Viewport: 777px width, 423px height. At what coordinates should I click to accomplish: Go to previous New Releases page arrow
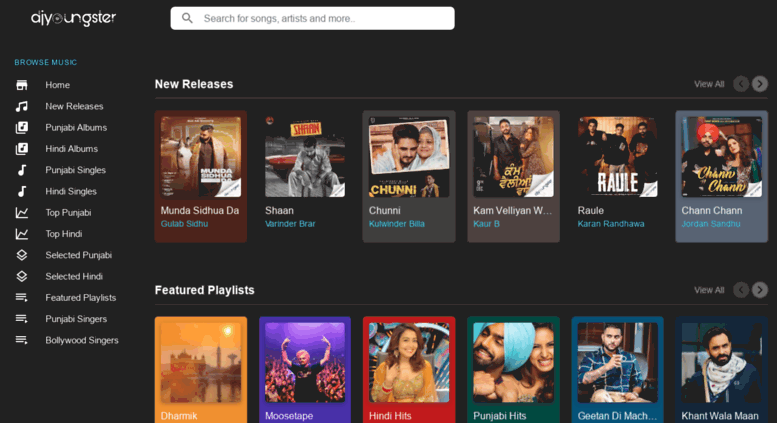click(x=741, y=84)
